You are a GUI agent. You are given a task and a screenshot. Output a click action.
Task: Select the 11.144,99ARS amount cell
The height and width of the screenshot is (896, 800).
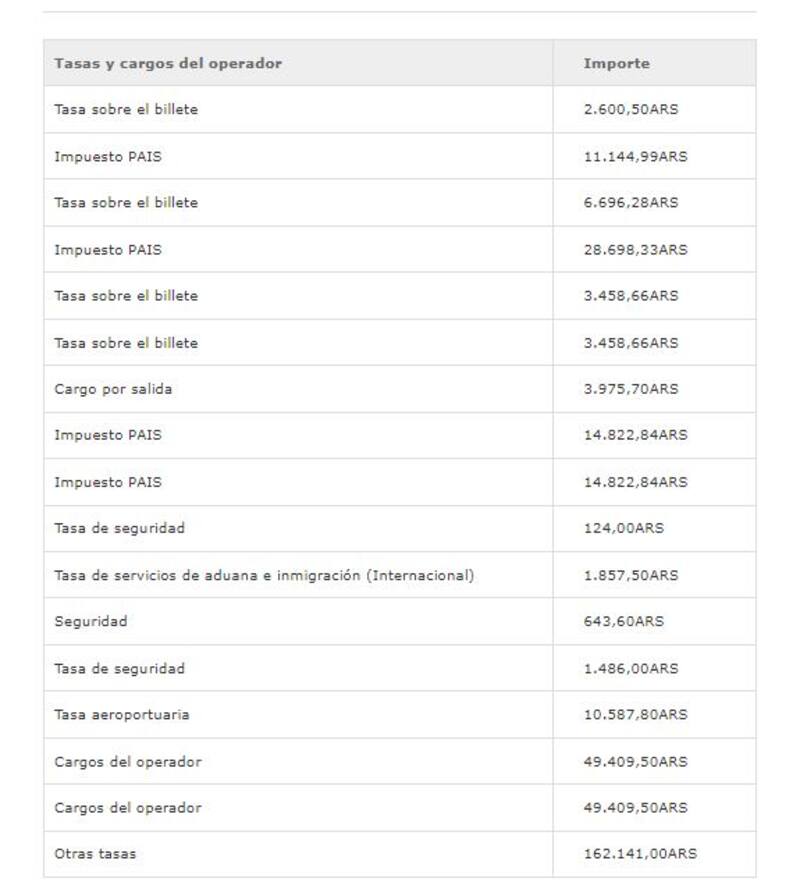635,156
